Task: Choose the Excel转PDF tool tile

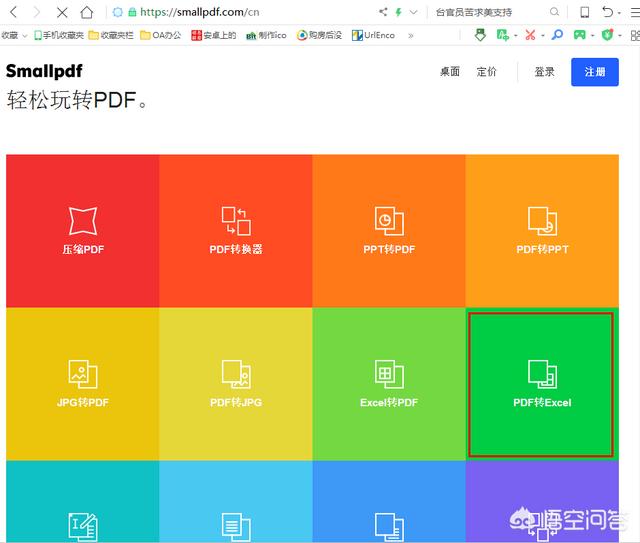Action: click(389, 383)
